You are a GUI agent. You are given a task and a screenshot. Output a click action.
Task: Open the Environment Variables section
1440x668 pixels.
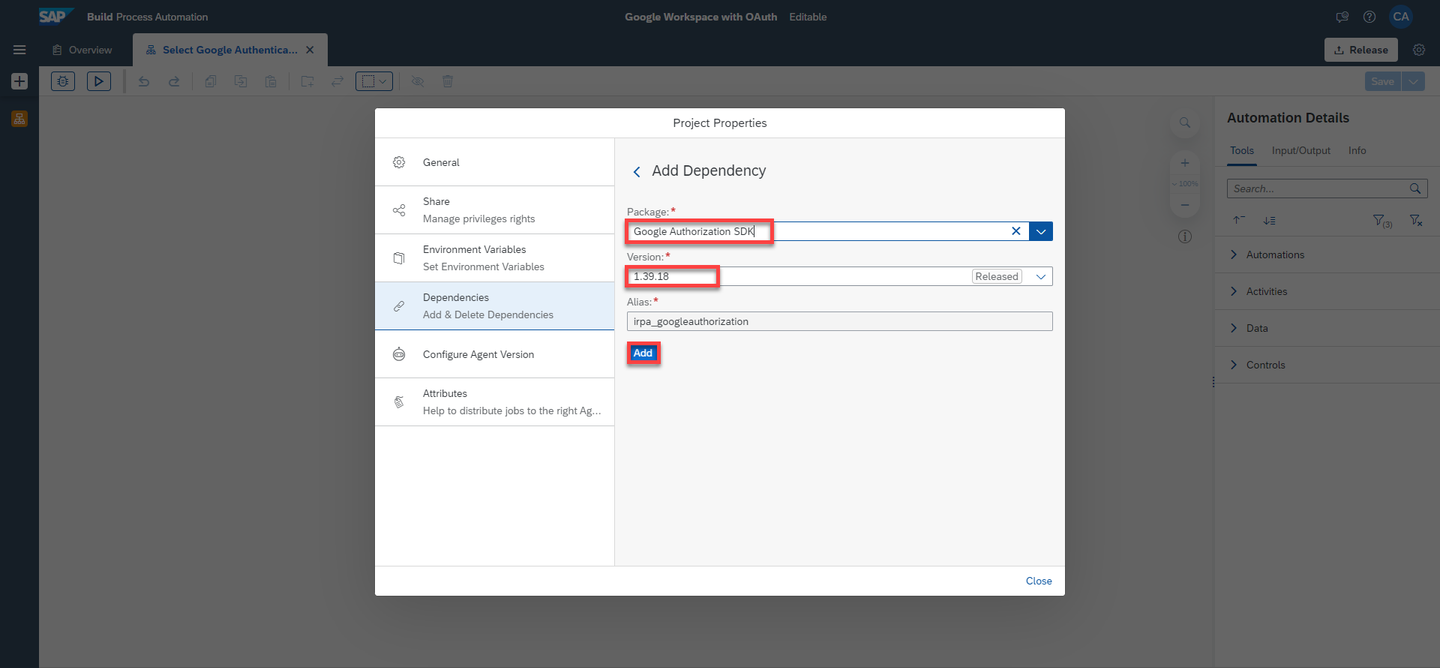click(x=495, y=258)
